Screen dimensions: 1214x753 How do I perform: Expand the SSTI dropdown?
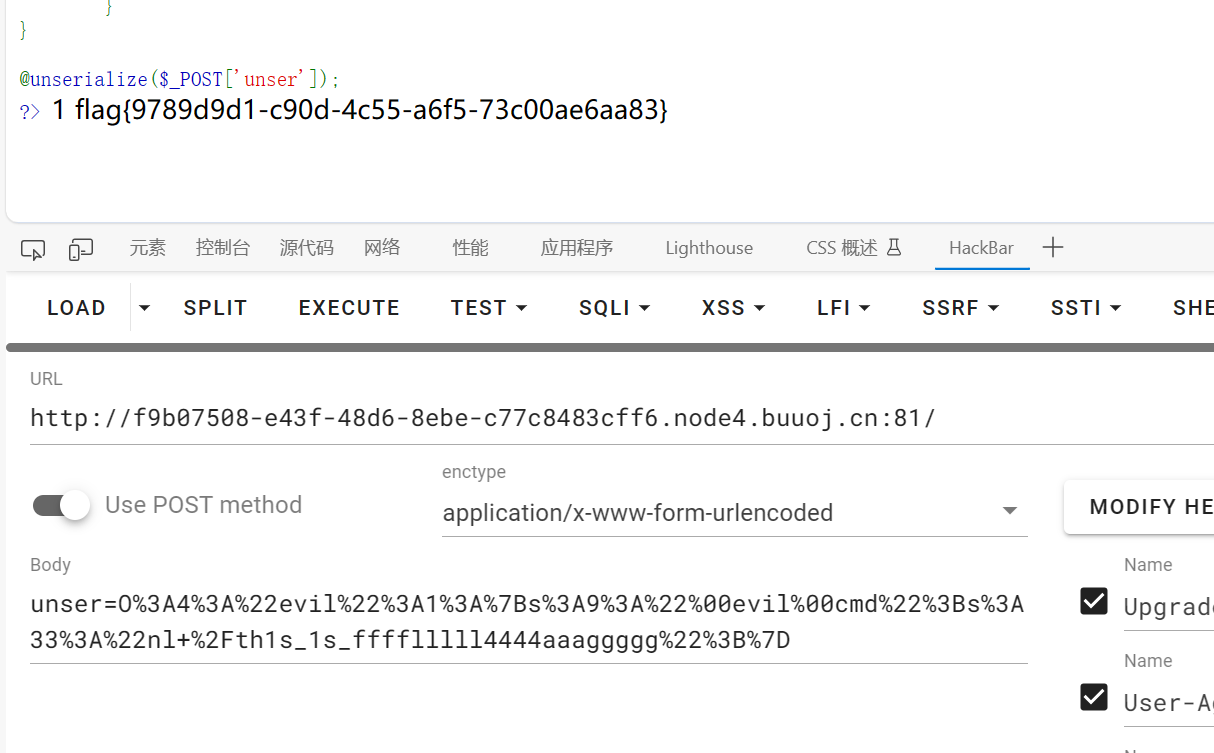click(1086, 308)
